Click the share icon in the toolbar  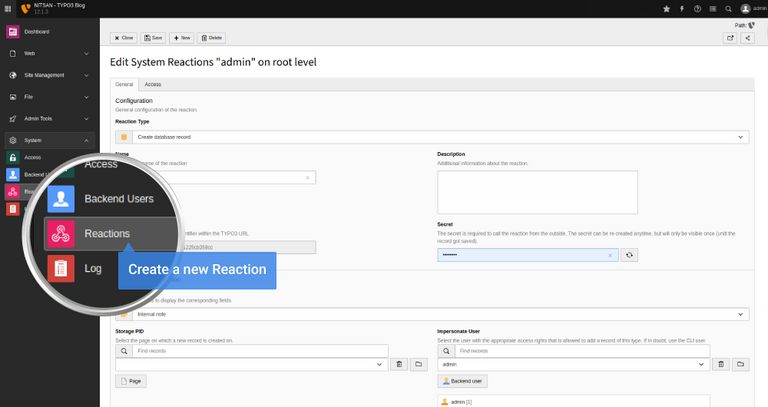748,38
